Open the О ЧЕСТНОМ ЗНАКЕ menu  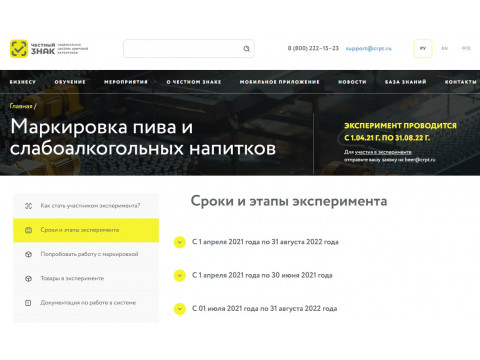pyautogui.click(x=194, y=82)
